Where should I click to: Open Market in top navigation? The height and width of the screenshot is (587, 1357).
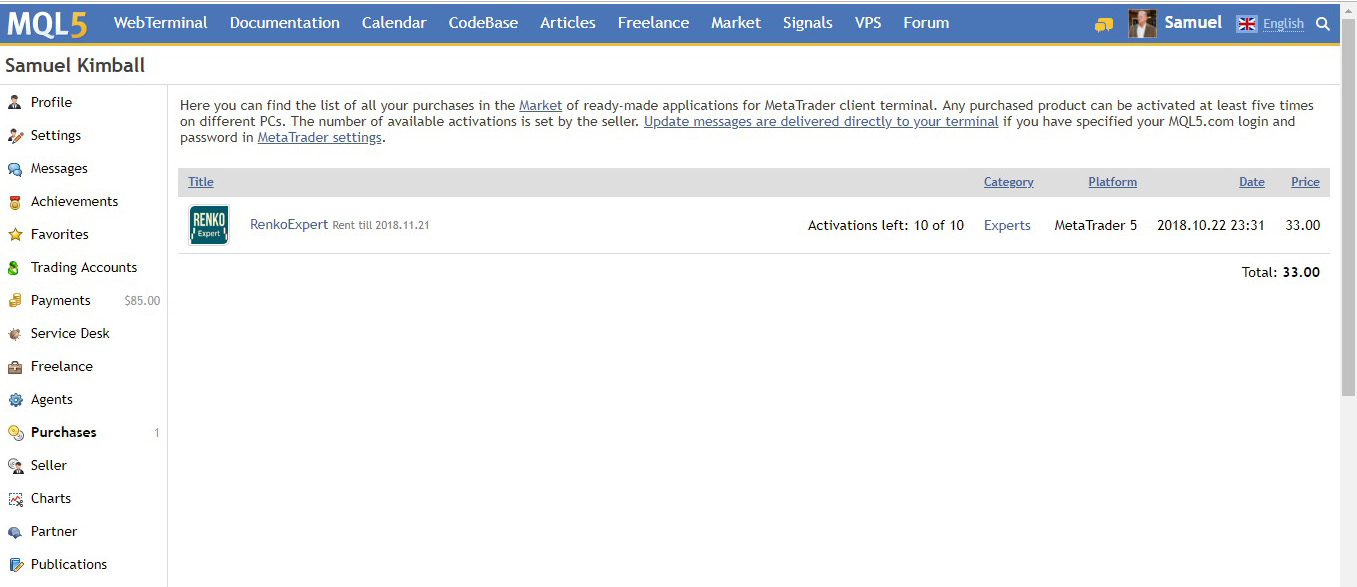point(736,23)
